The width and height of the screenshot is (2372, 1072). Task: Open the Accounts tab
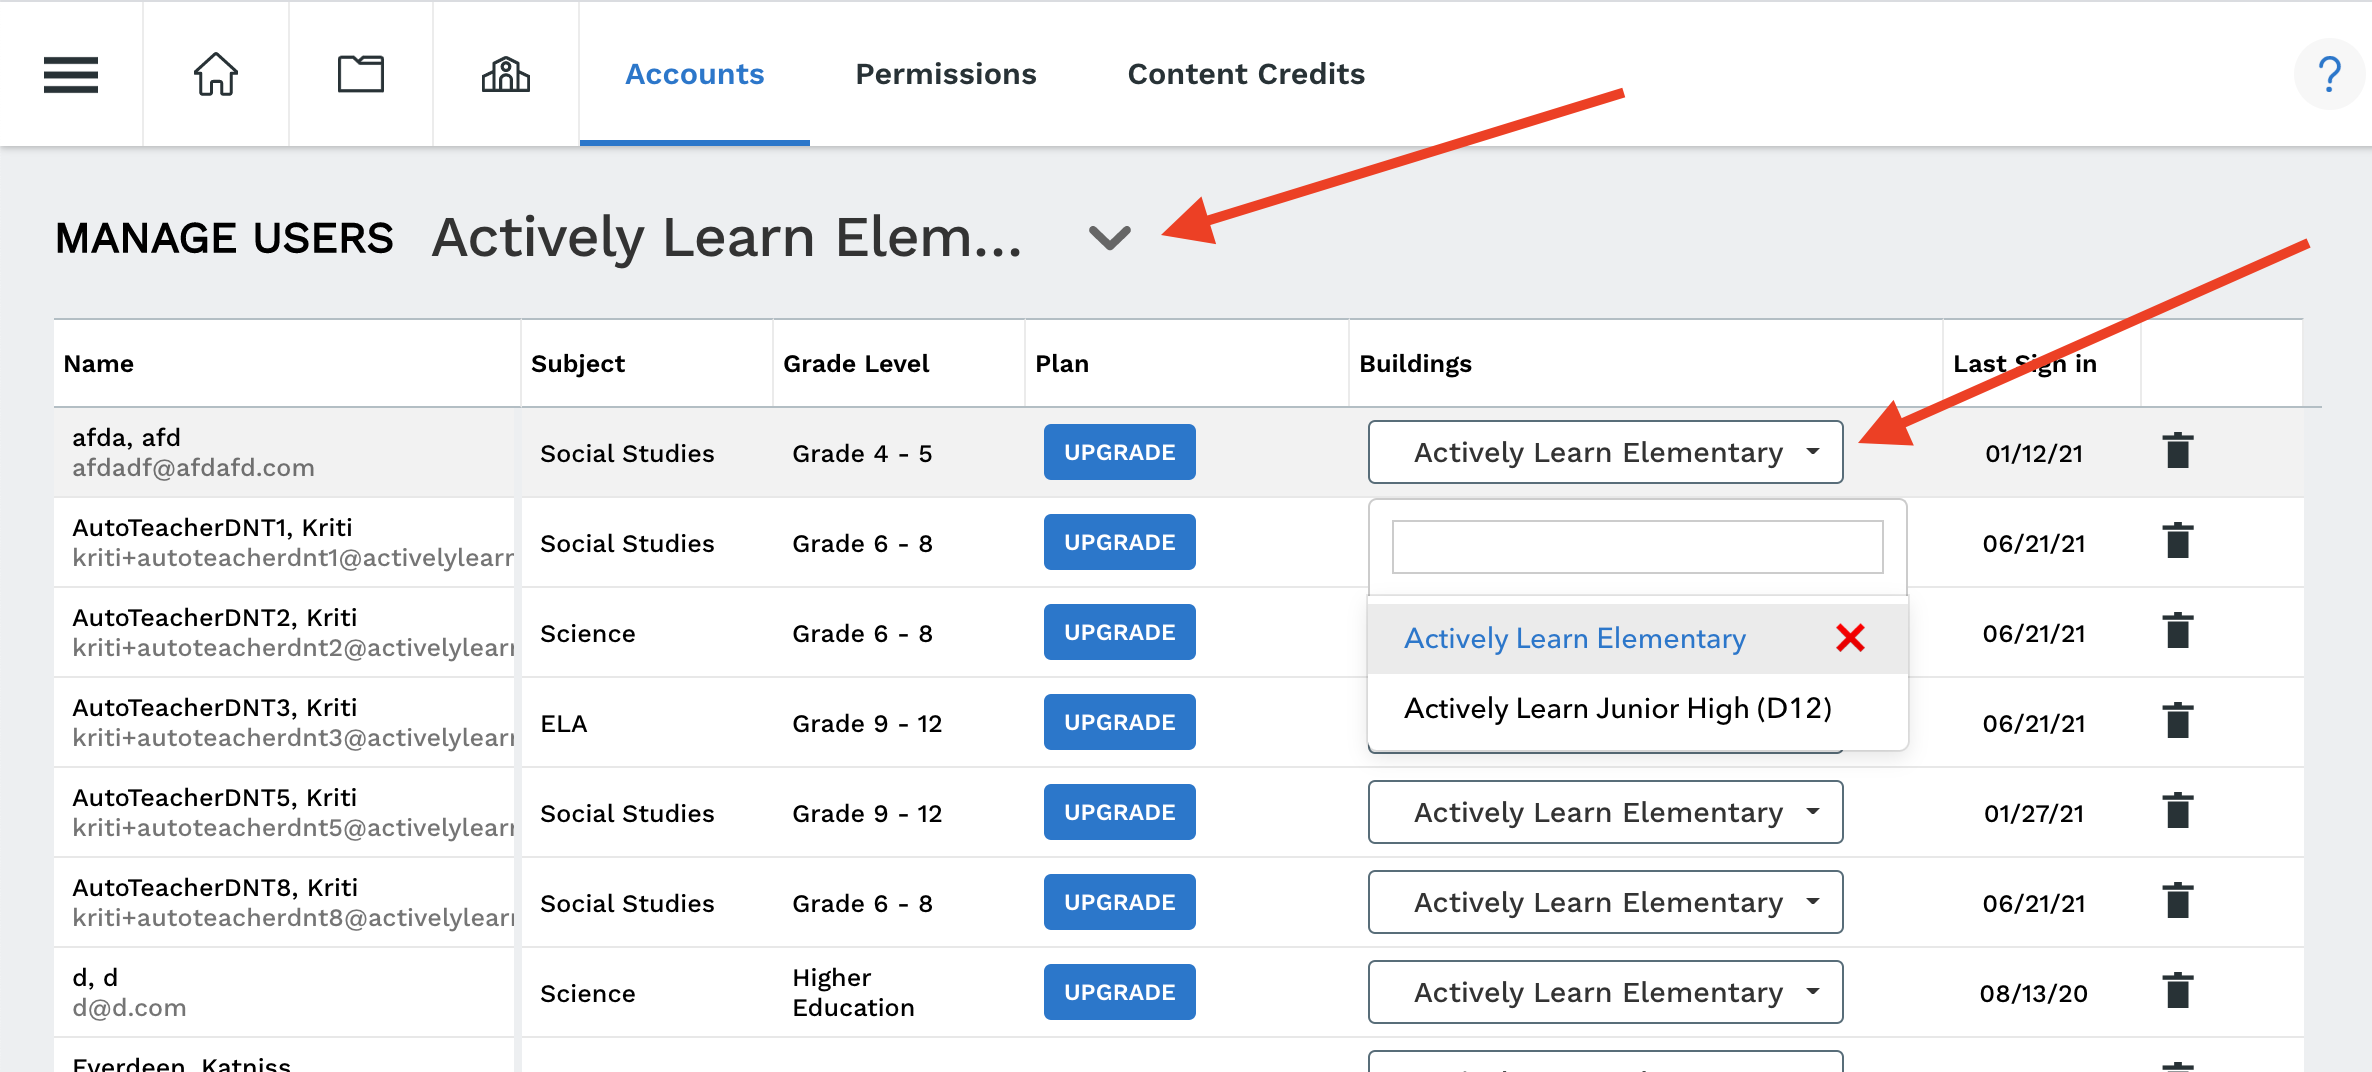coord(695,74)
